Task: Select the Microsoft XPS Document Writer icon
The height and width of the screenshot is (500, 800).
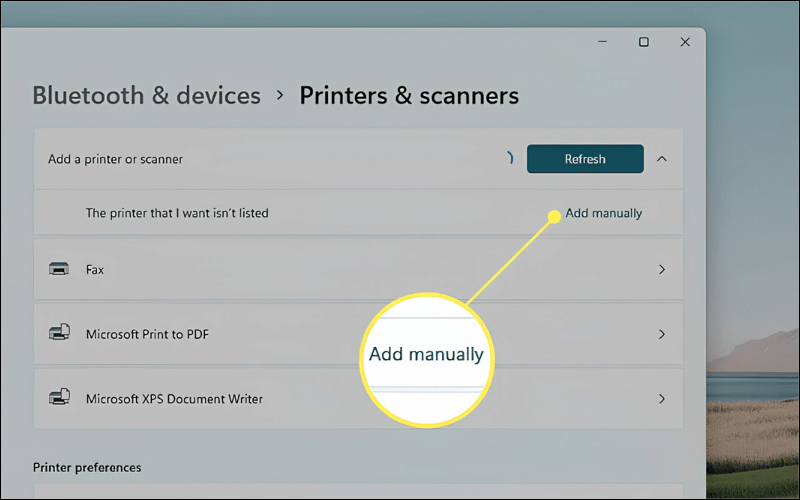Action: coord(59,397)
